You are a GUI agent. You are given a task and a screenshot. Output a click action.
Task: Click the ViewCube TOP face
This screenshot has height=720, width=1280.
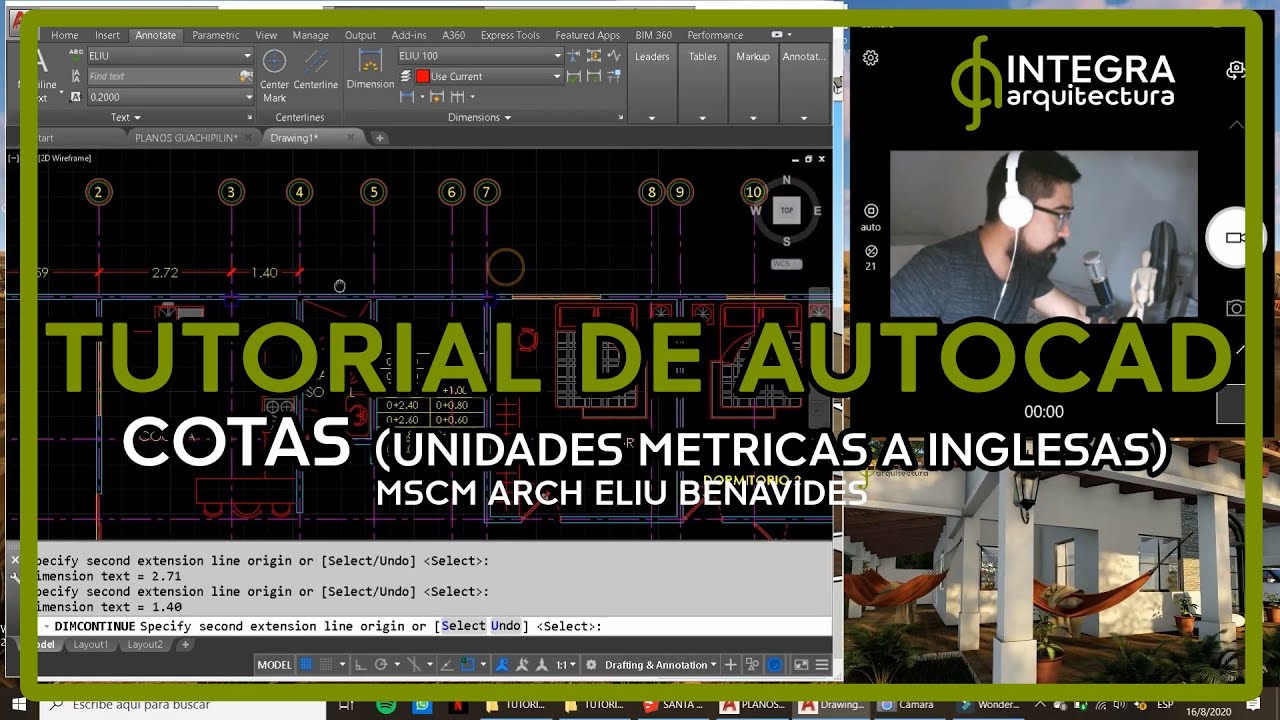point(786,210)
